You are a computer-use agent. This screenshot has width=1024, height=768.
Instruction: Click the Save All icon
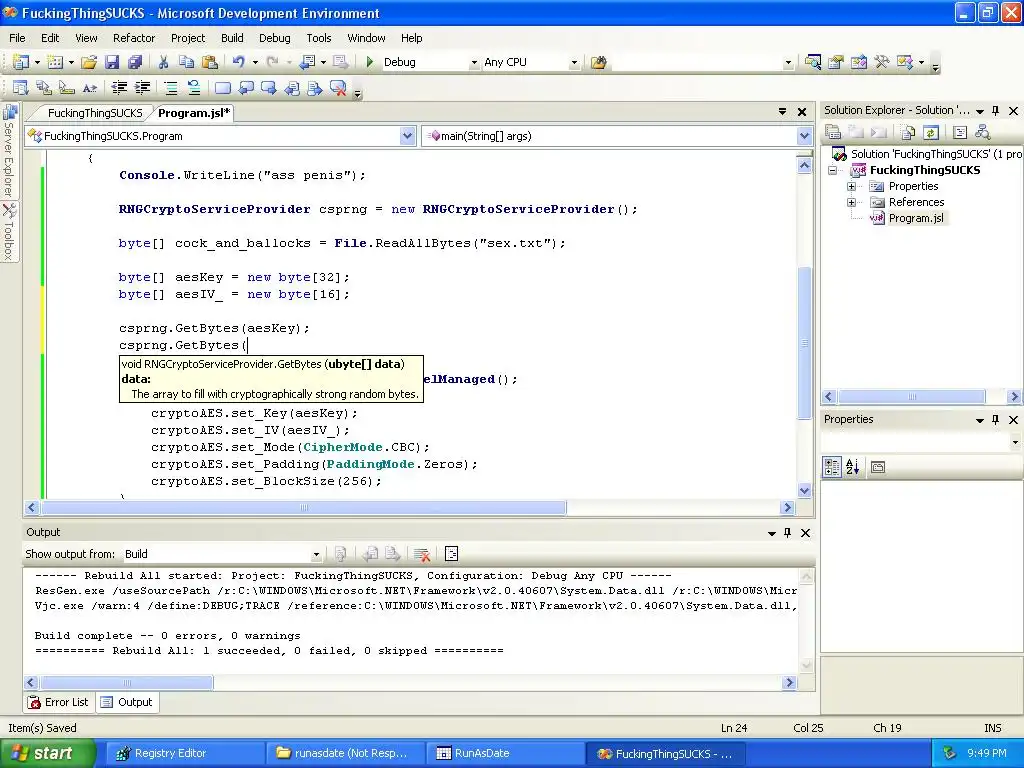click(x=135, y=62)
